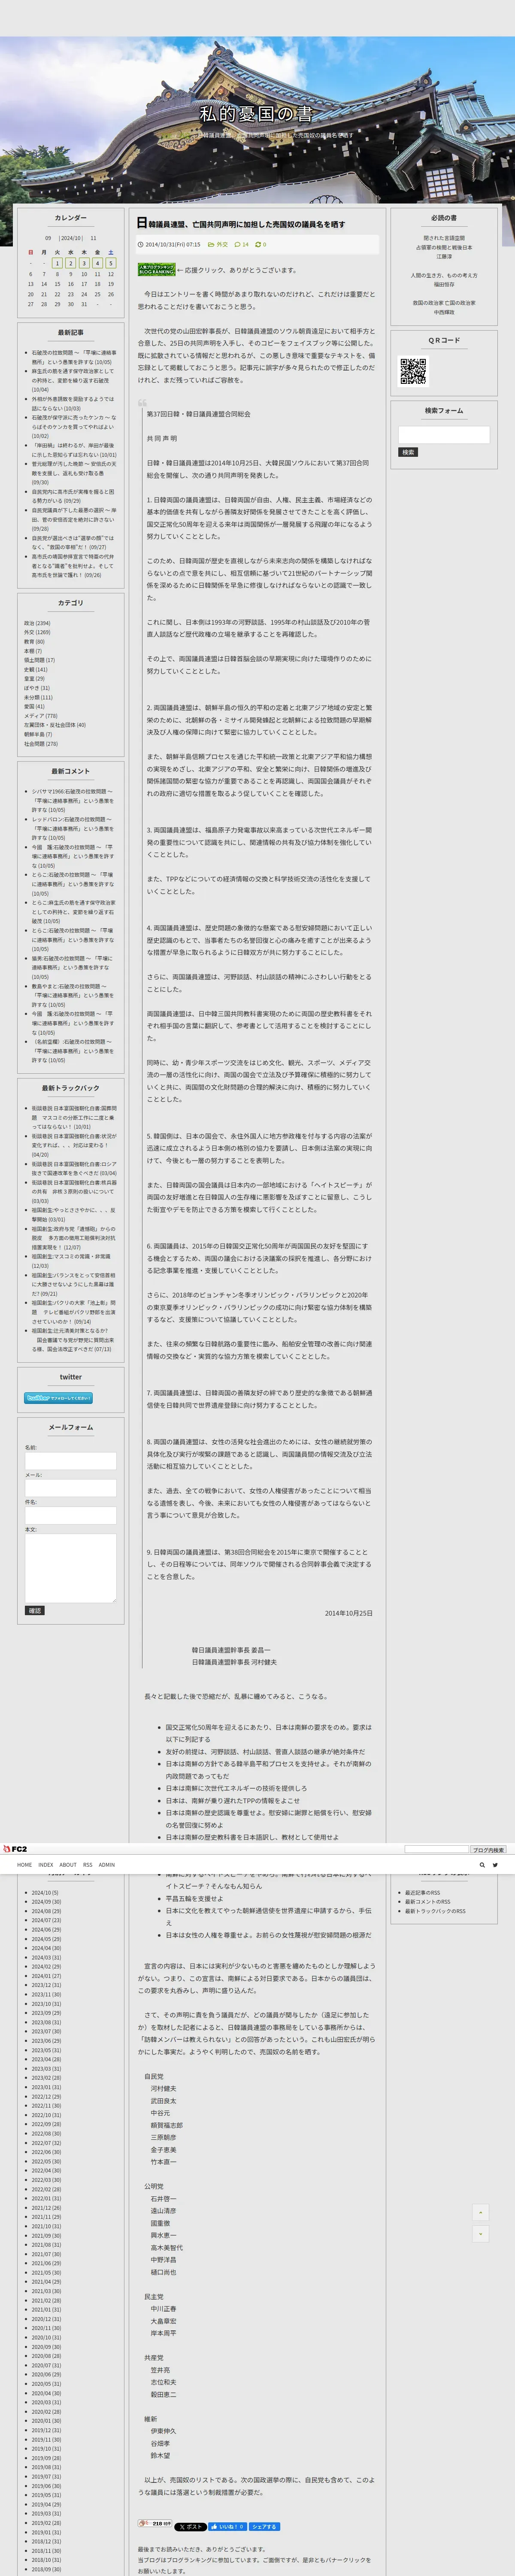Open the 最新コメントのRSS link
The height and width of the screenshot is (2576, 515).
click(428, 1901)
